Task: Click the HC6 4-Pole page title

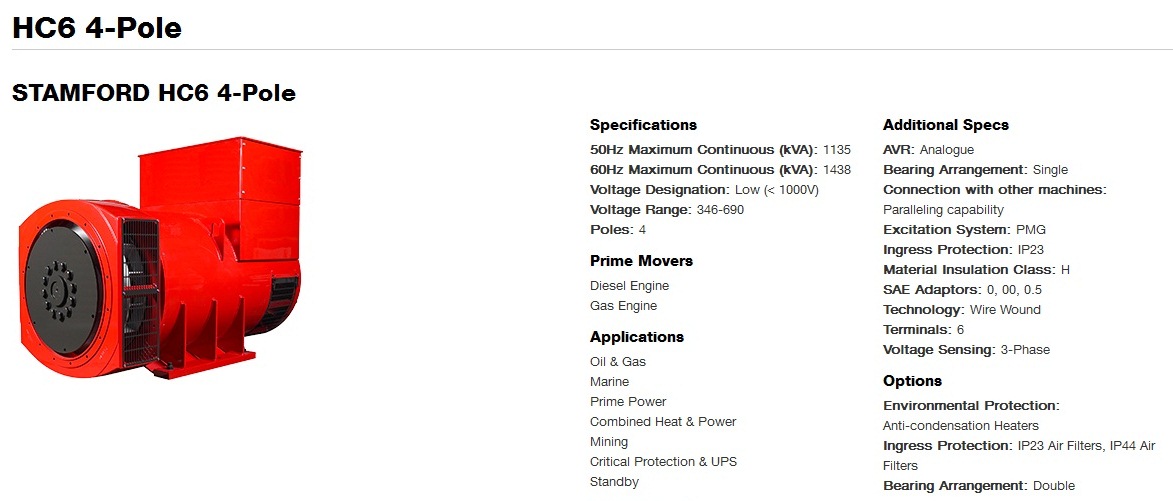Action: [97, 28]
